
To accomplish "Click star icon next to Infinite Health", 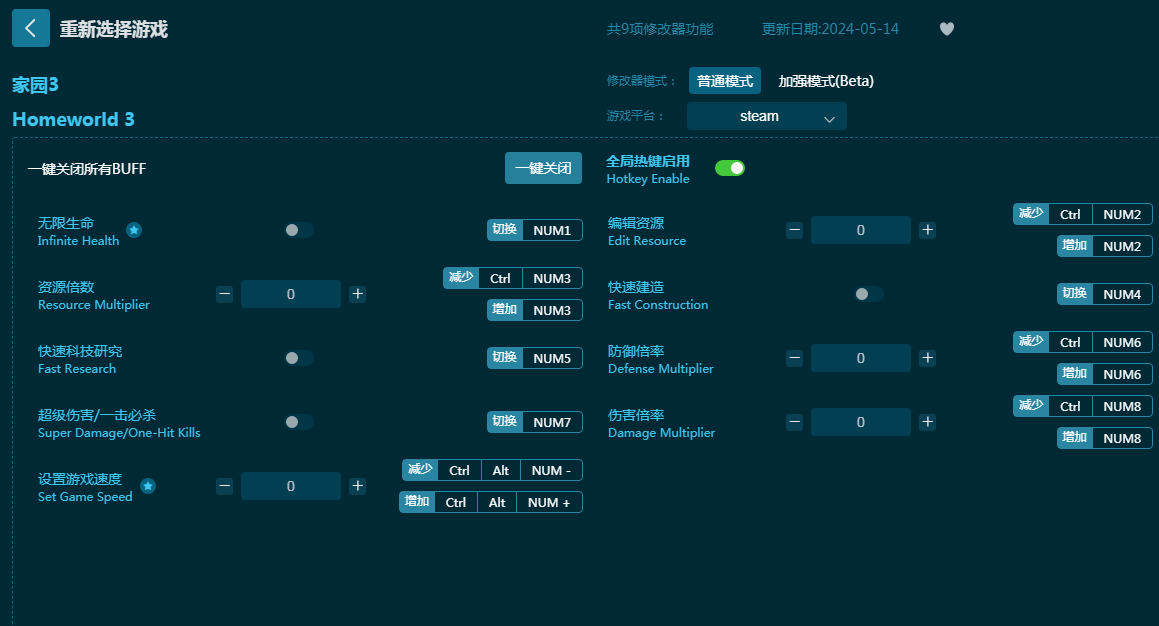I will pyautogui.click(x=134, y=230).
